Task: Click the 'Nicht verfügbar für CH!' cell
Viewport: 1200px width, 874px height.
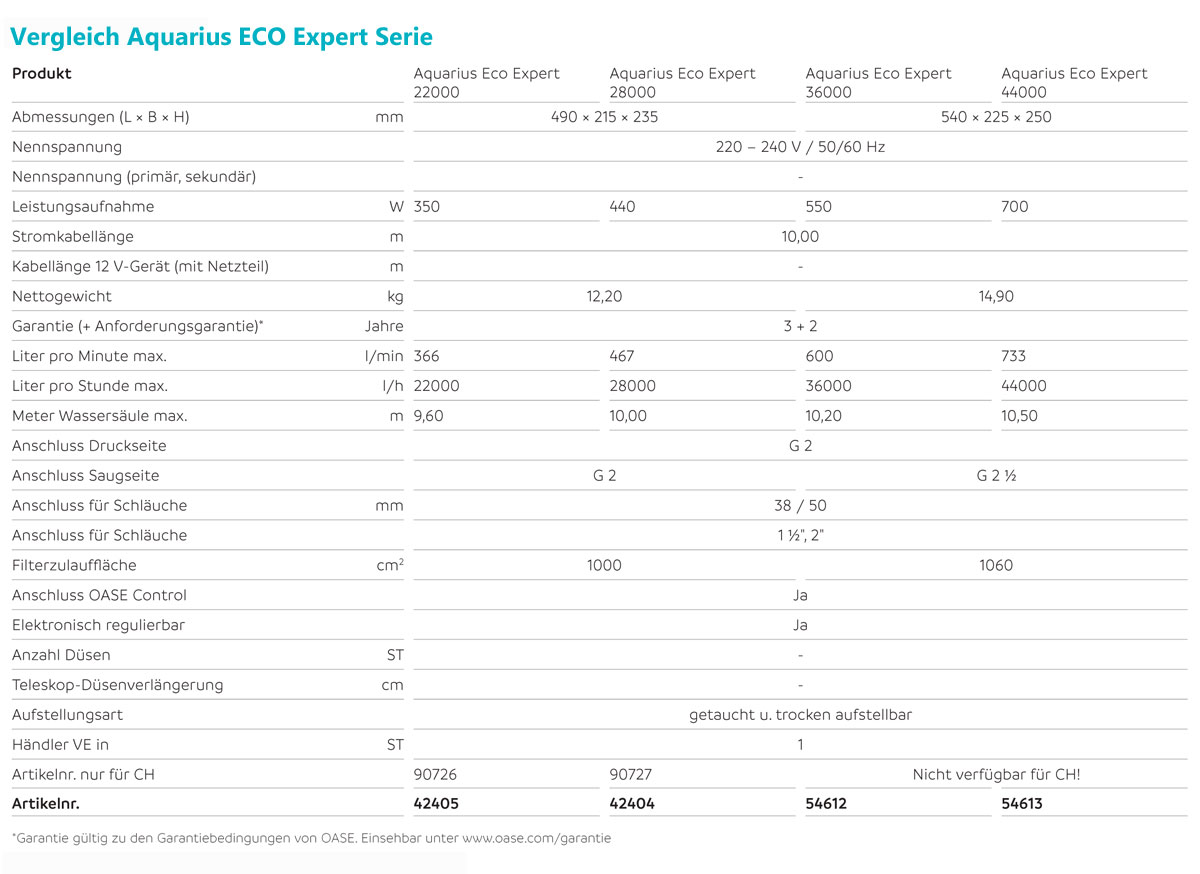Action: coord(996,774)
